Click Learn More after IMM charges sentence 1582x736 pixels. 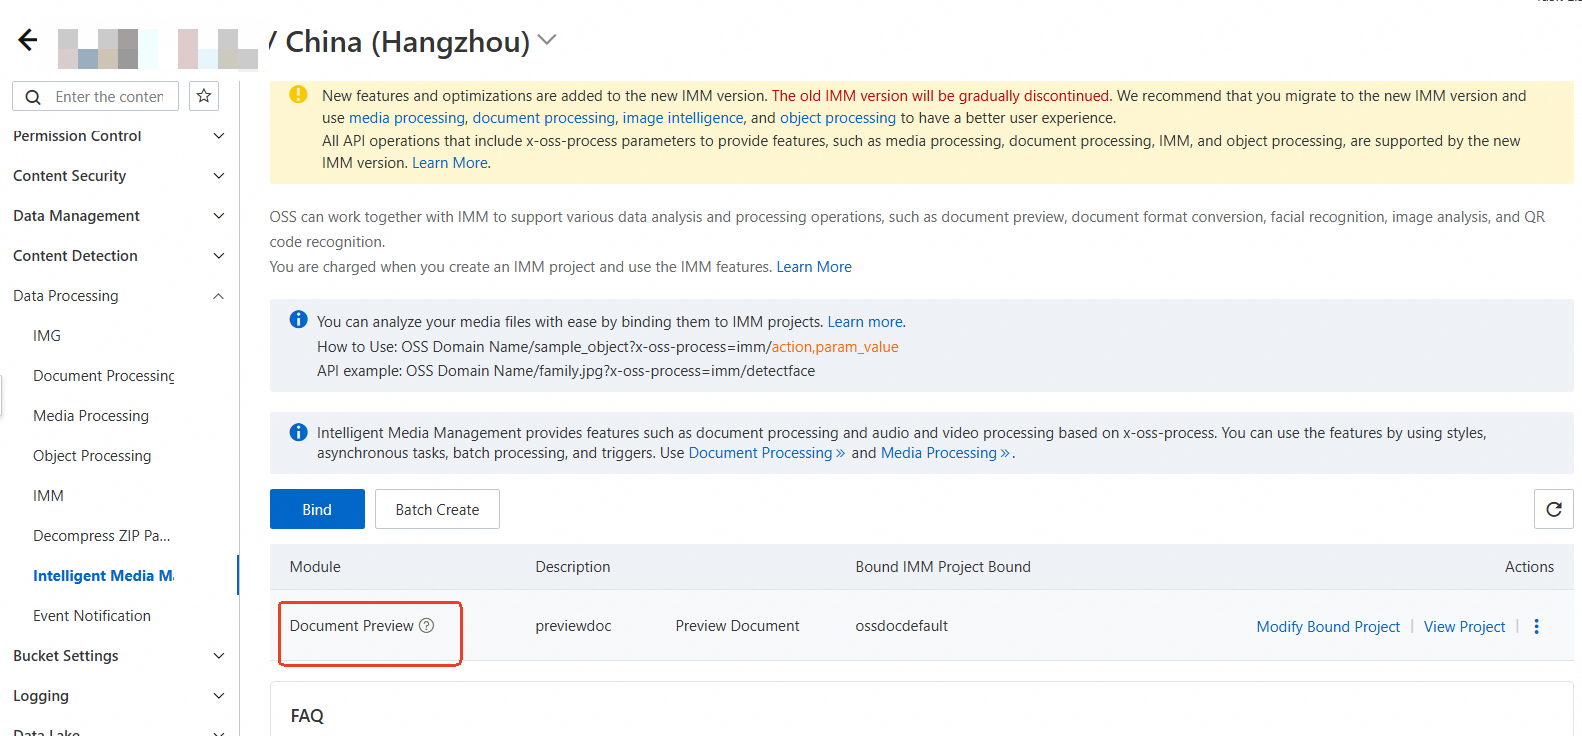[x=814, y=267]
